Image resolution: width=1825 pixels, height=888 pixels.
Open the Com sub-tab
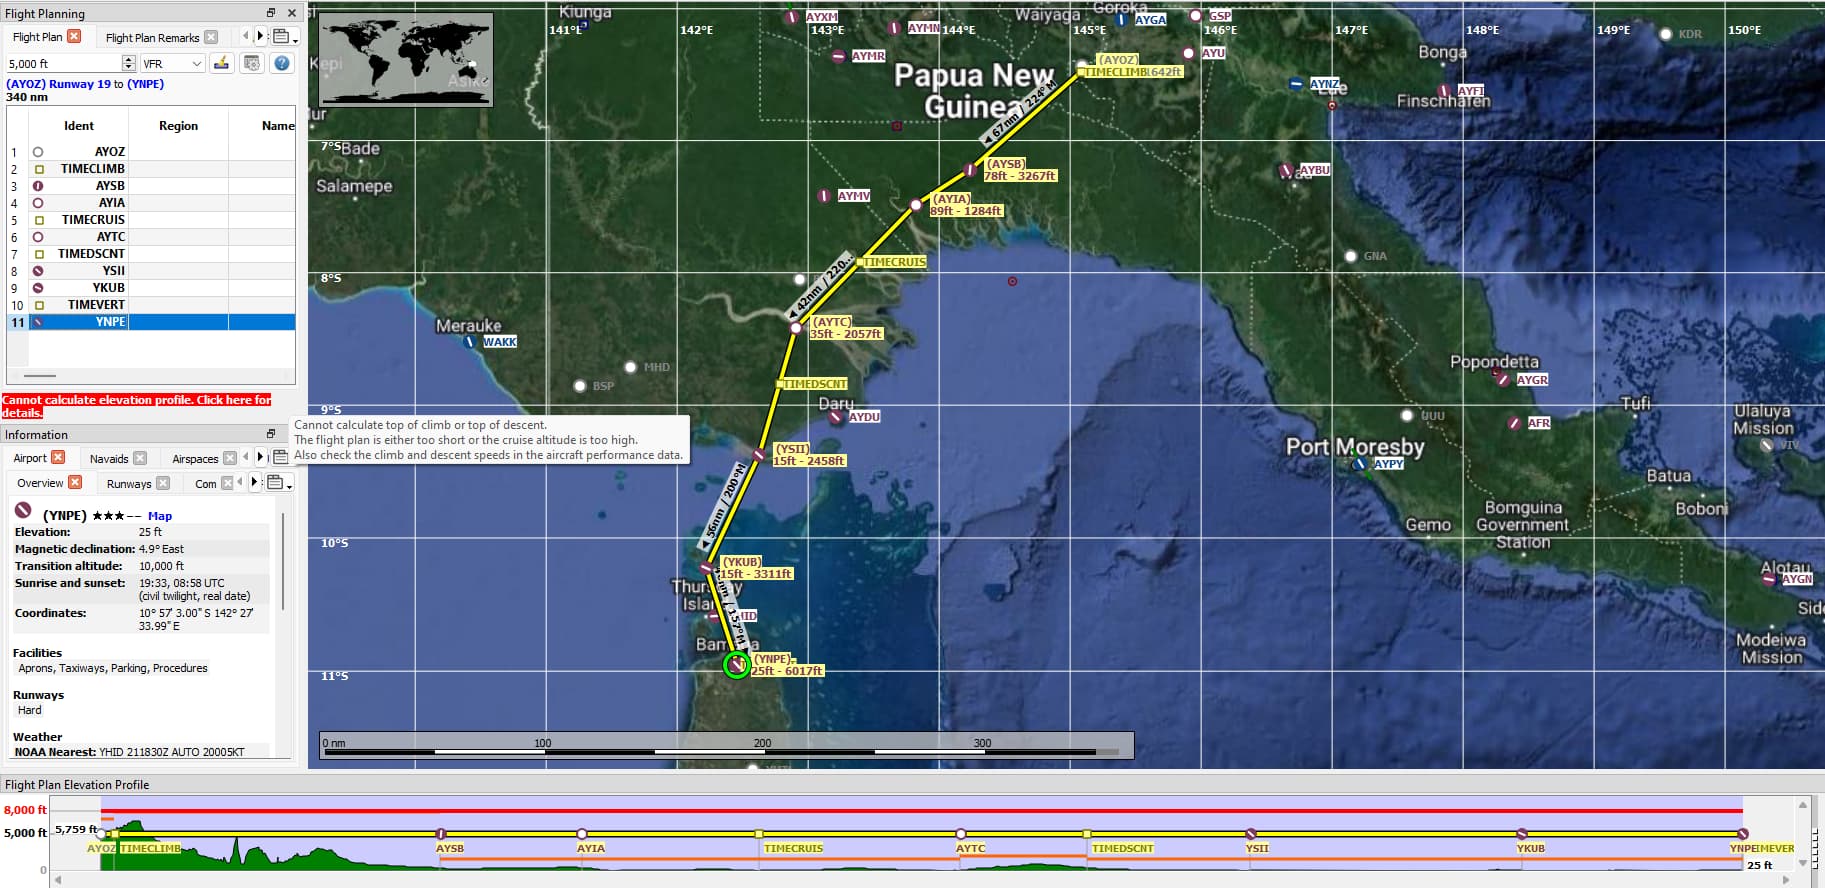206,484
